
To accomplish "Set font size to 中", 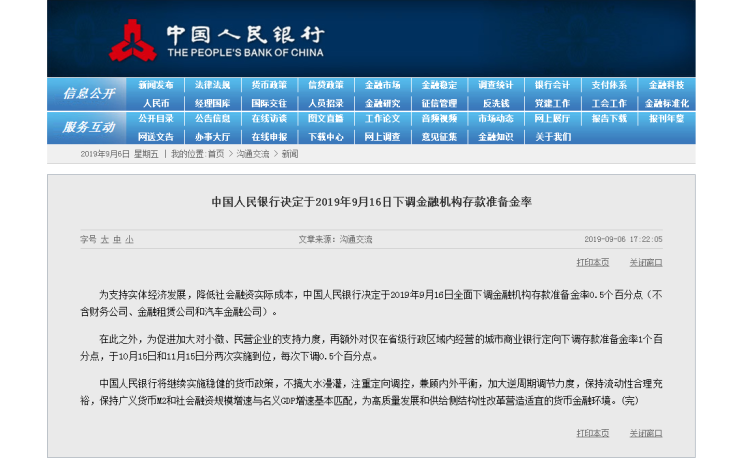I will tap(117, 240).
